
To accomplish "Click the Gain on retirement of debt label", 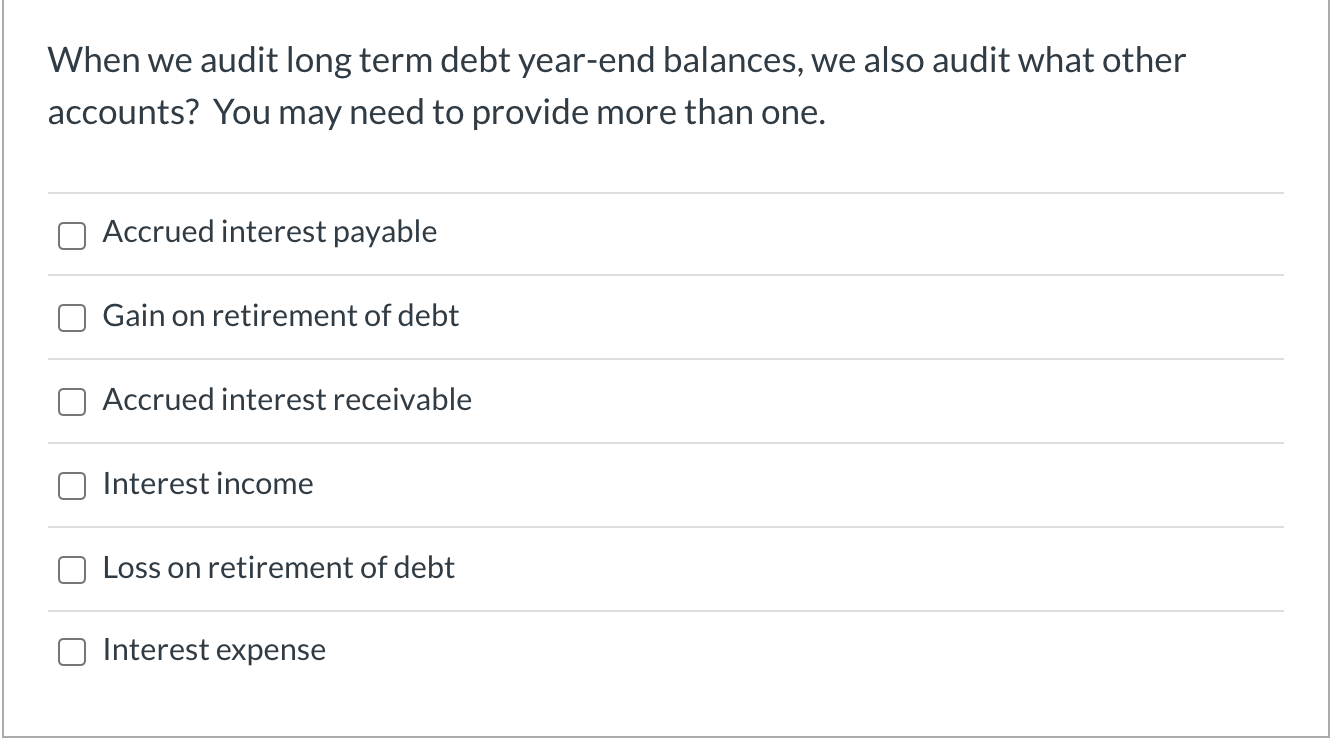I will pos(280,316).
